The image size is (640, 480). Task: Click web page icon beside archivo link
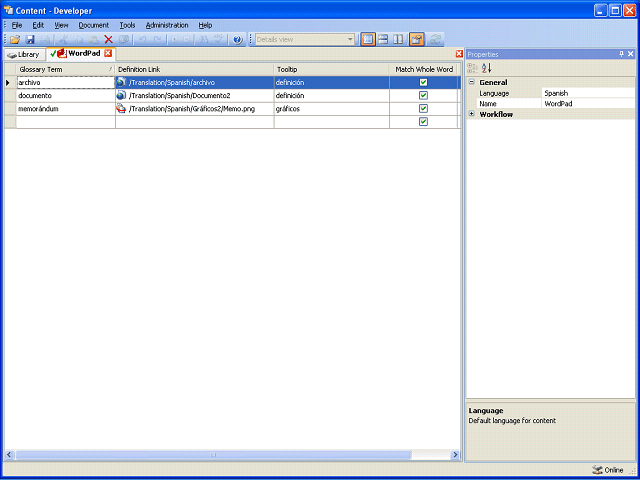(121, 82)
